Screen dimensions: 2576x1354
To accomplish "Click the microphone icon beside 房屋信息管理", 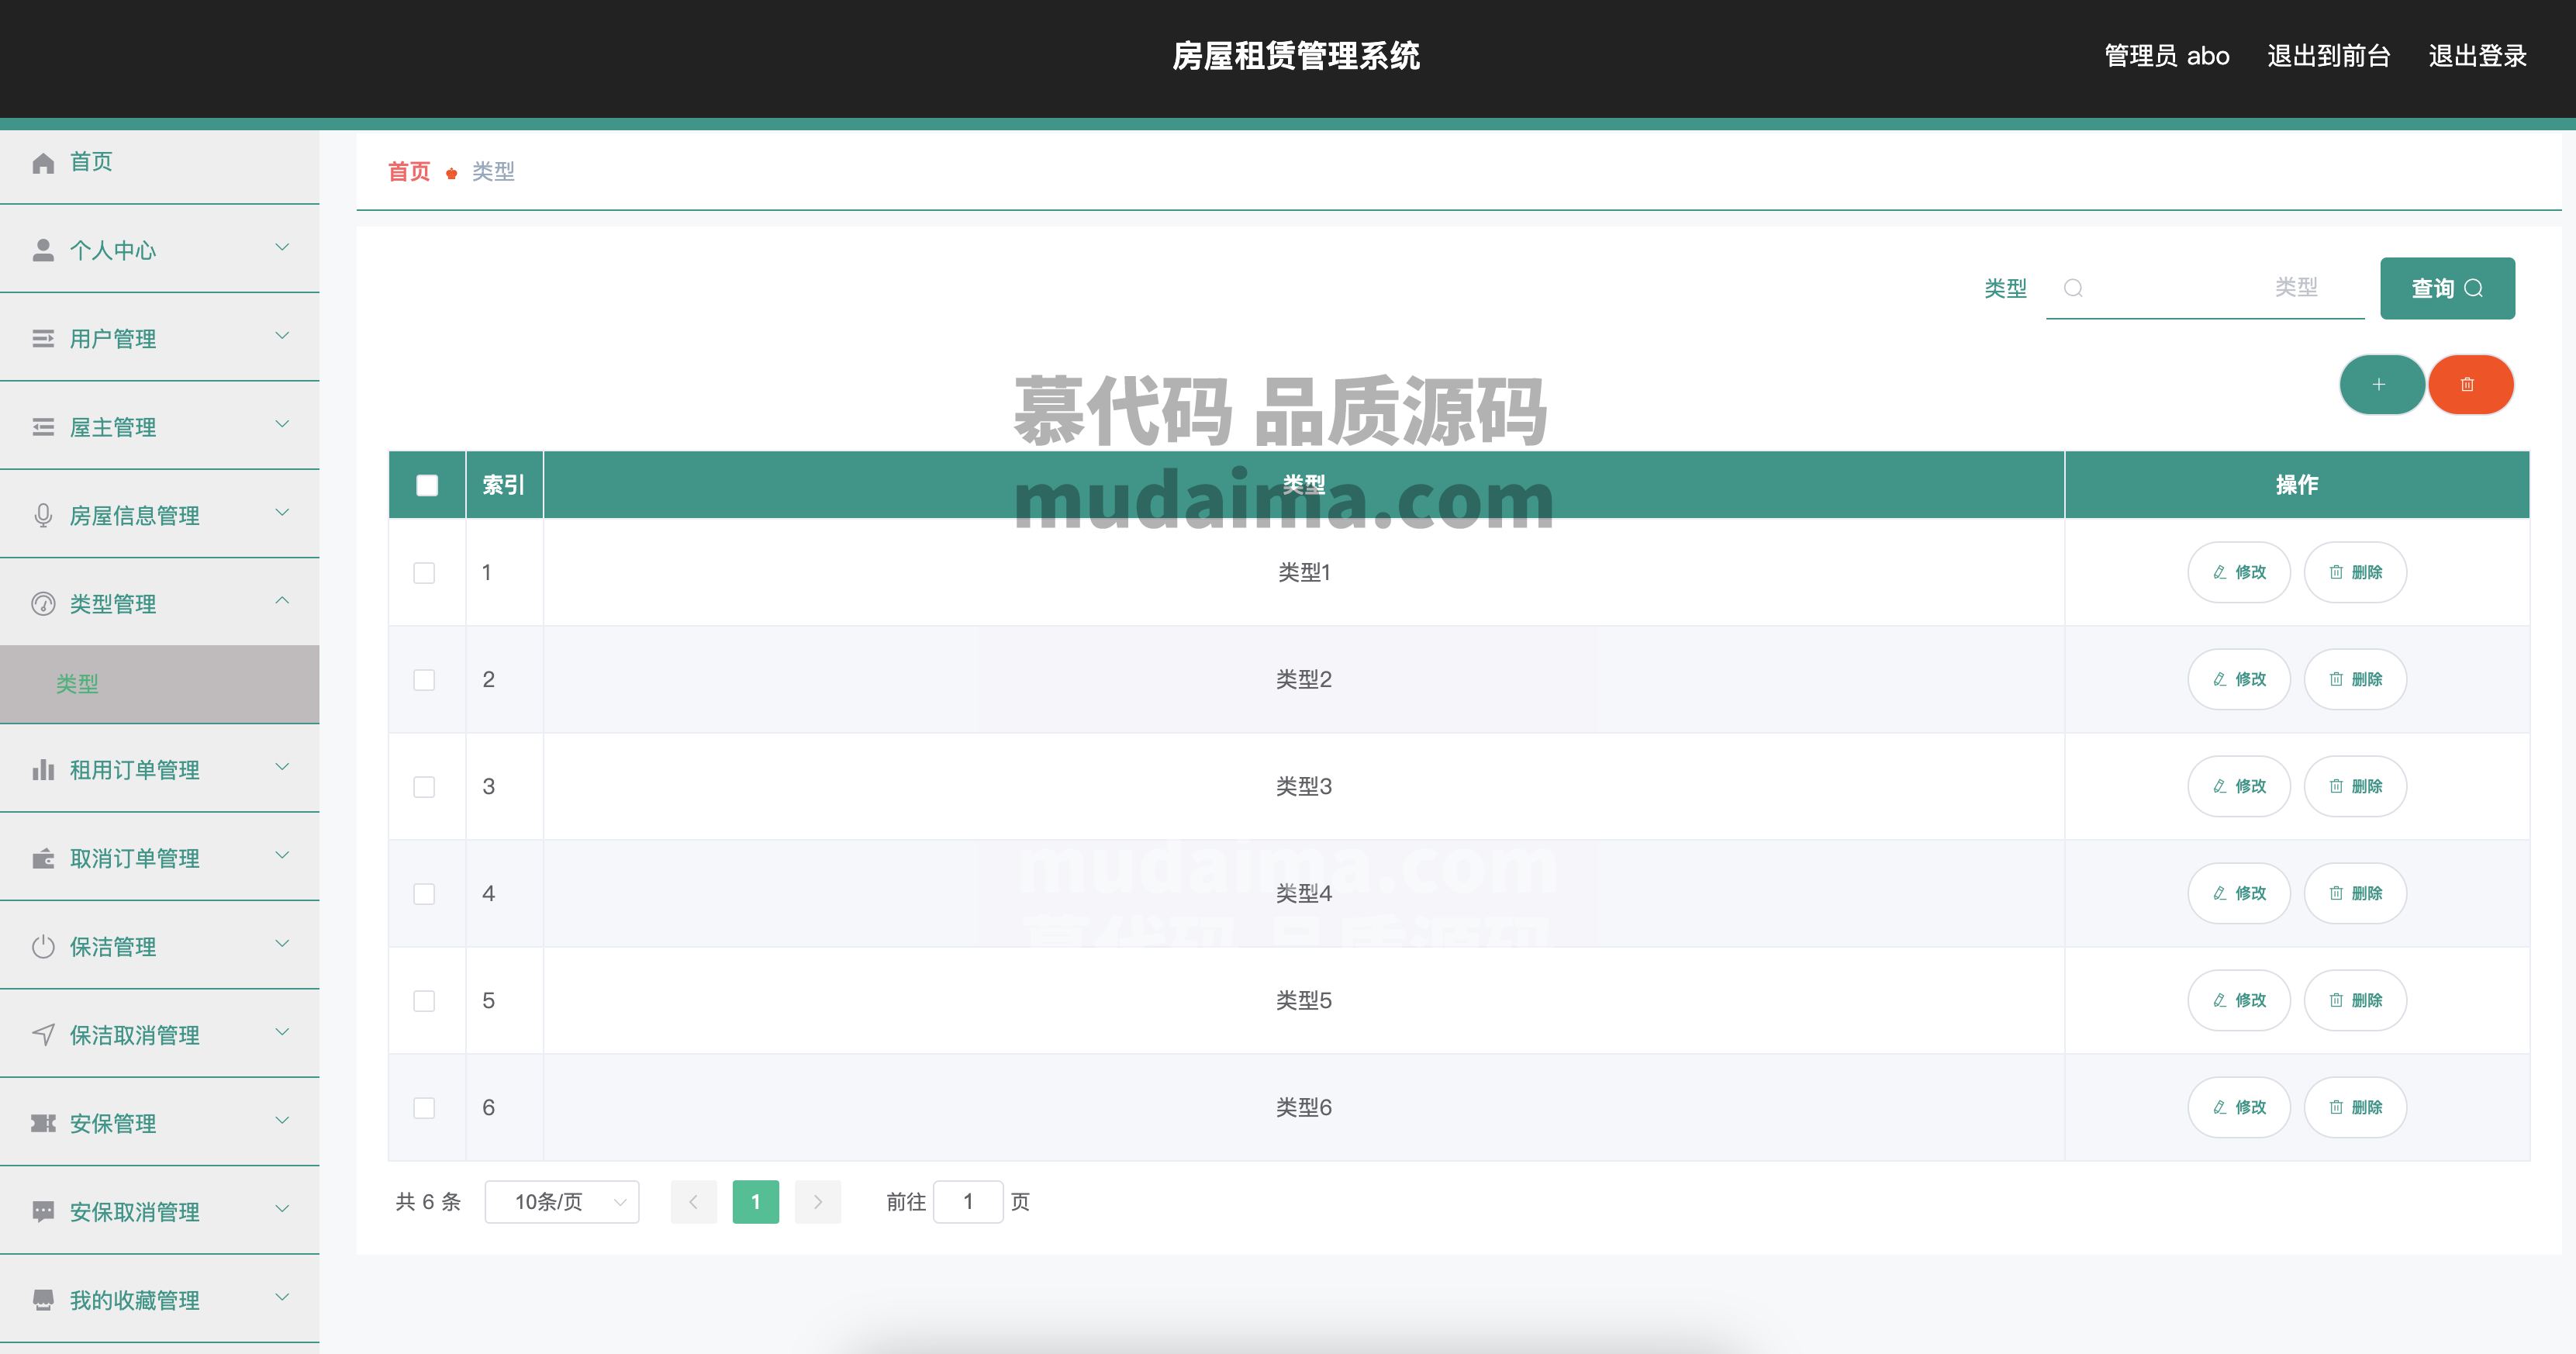I will point(43,515).
